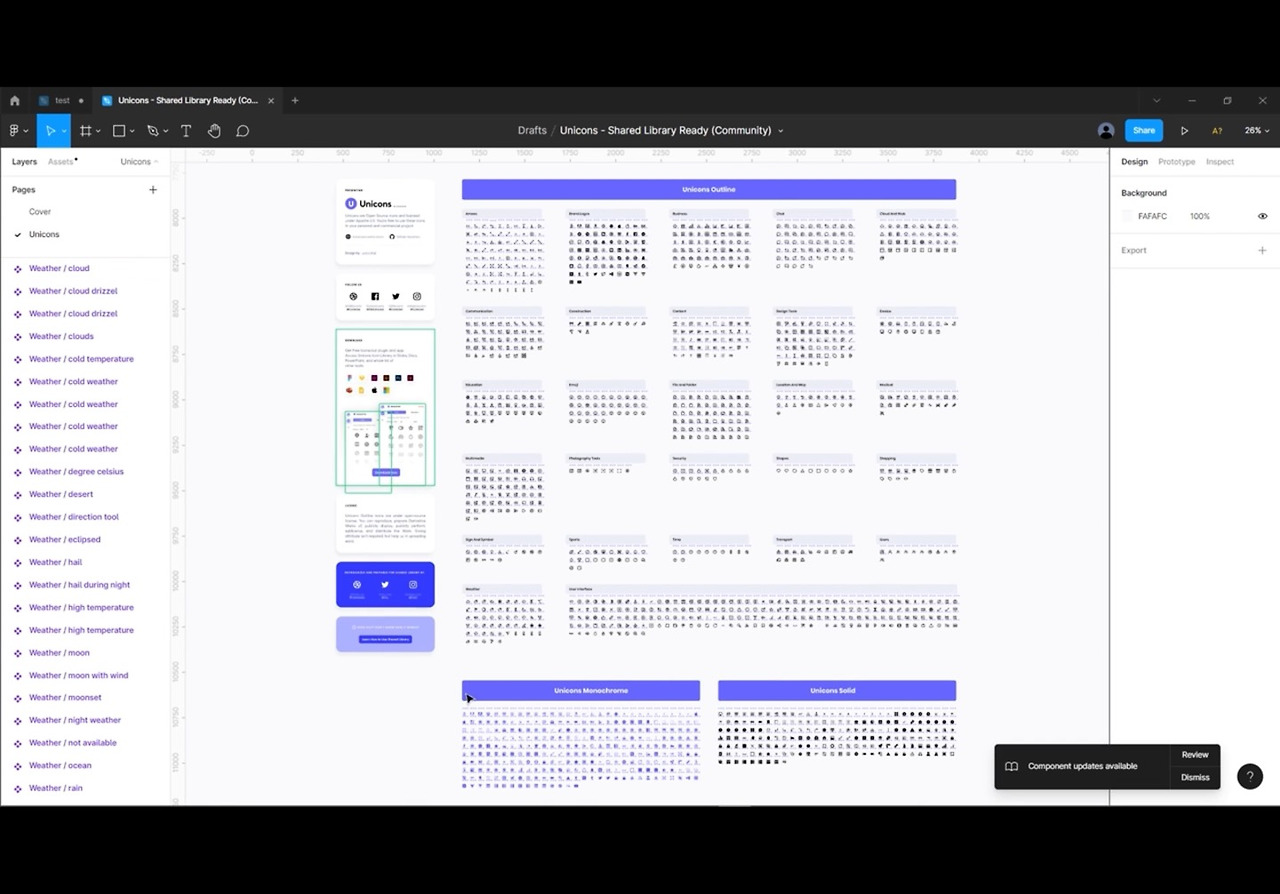This screenshot has width=1280, height=894.
Task: Expand the tab bar chevron menu
Action: pos(1157,101)
